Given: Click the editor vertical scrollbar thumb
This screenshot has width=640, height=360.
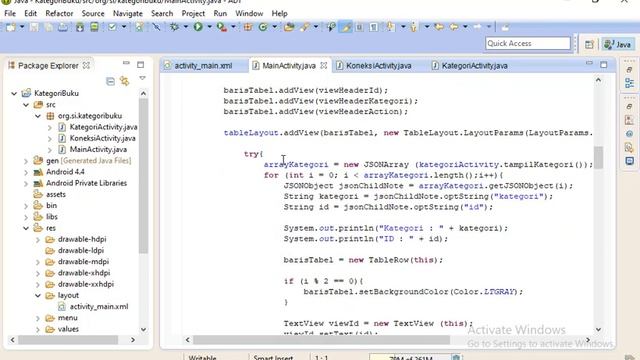Looking at the screenshot, I should click(598, 158).
